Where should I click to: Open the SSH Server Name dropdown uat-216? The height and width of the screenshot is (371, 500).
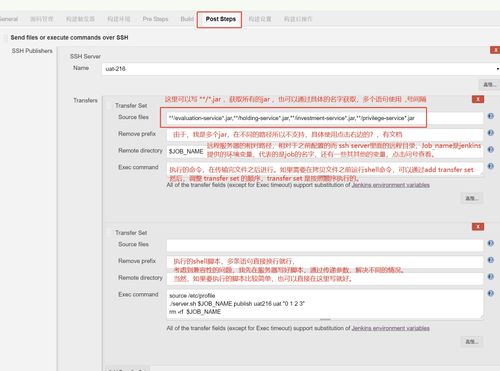300,69
